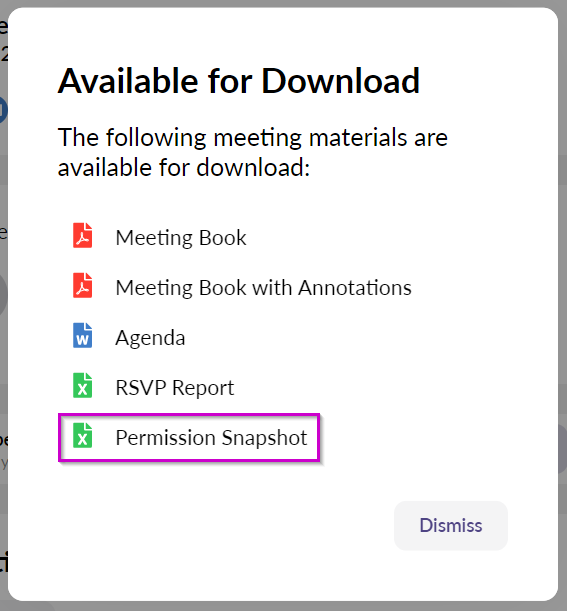Open Meeting Book with Annotations download
Screen dimensions: 567x611
click(x=263, y=288)
